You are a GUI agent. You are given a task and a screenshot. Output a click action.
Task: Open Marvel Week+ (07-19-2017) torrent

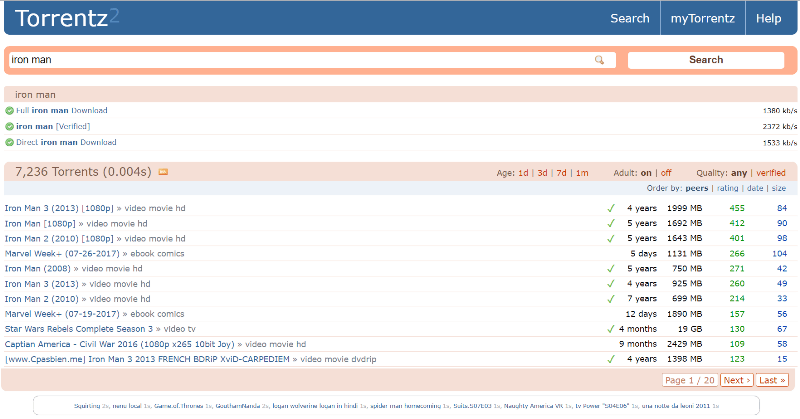(x=62, y=314)
